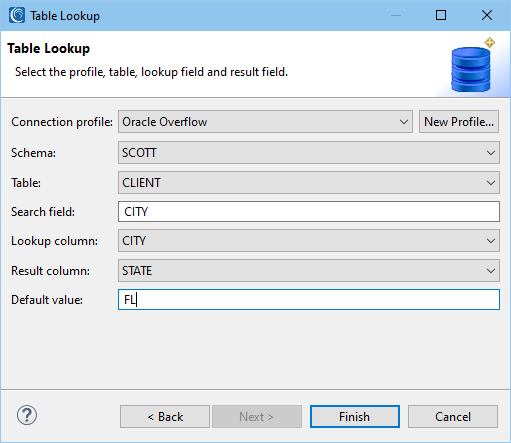Focus the Search field input
Viewport: 511px width, 443px height.
pos(309,212)
